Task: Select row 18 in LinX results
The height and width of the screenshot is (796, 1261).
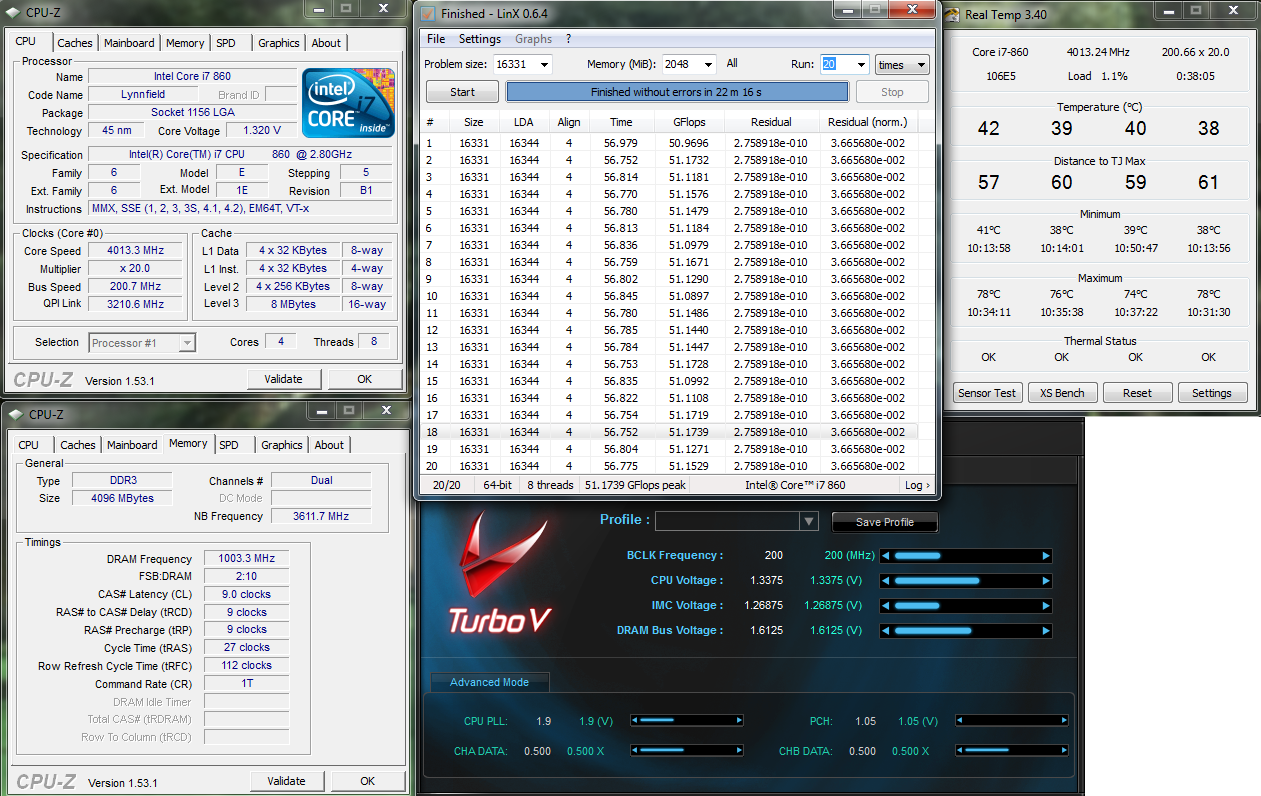Action: pos(669,432)
